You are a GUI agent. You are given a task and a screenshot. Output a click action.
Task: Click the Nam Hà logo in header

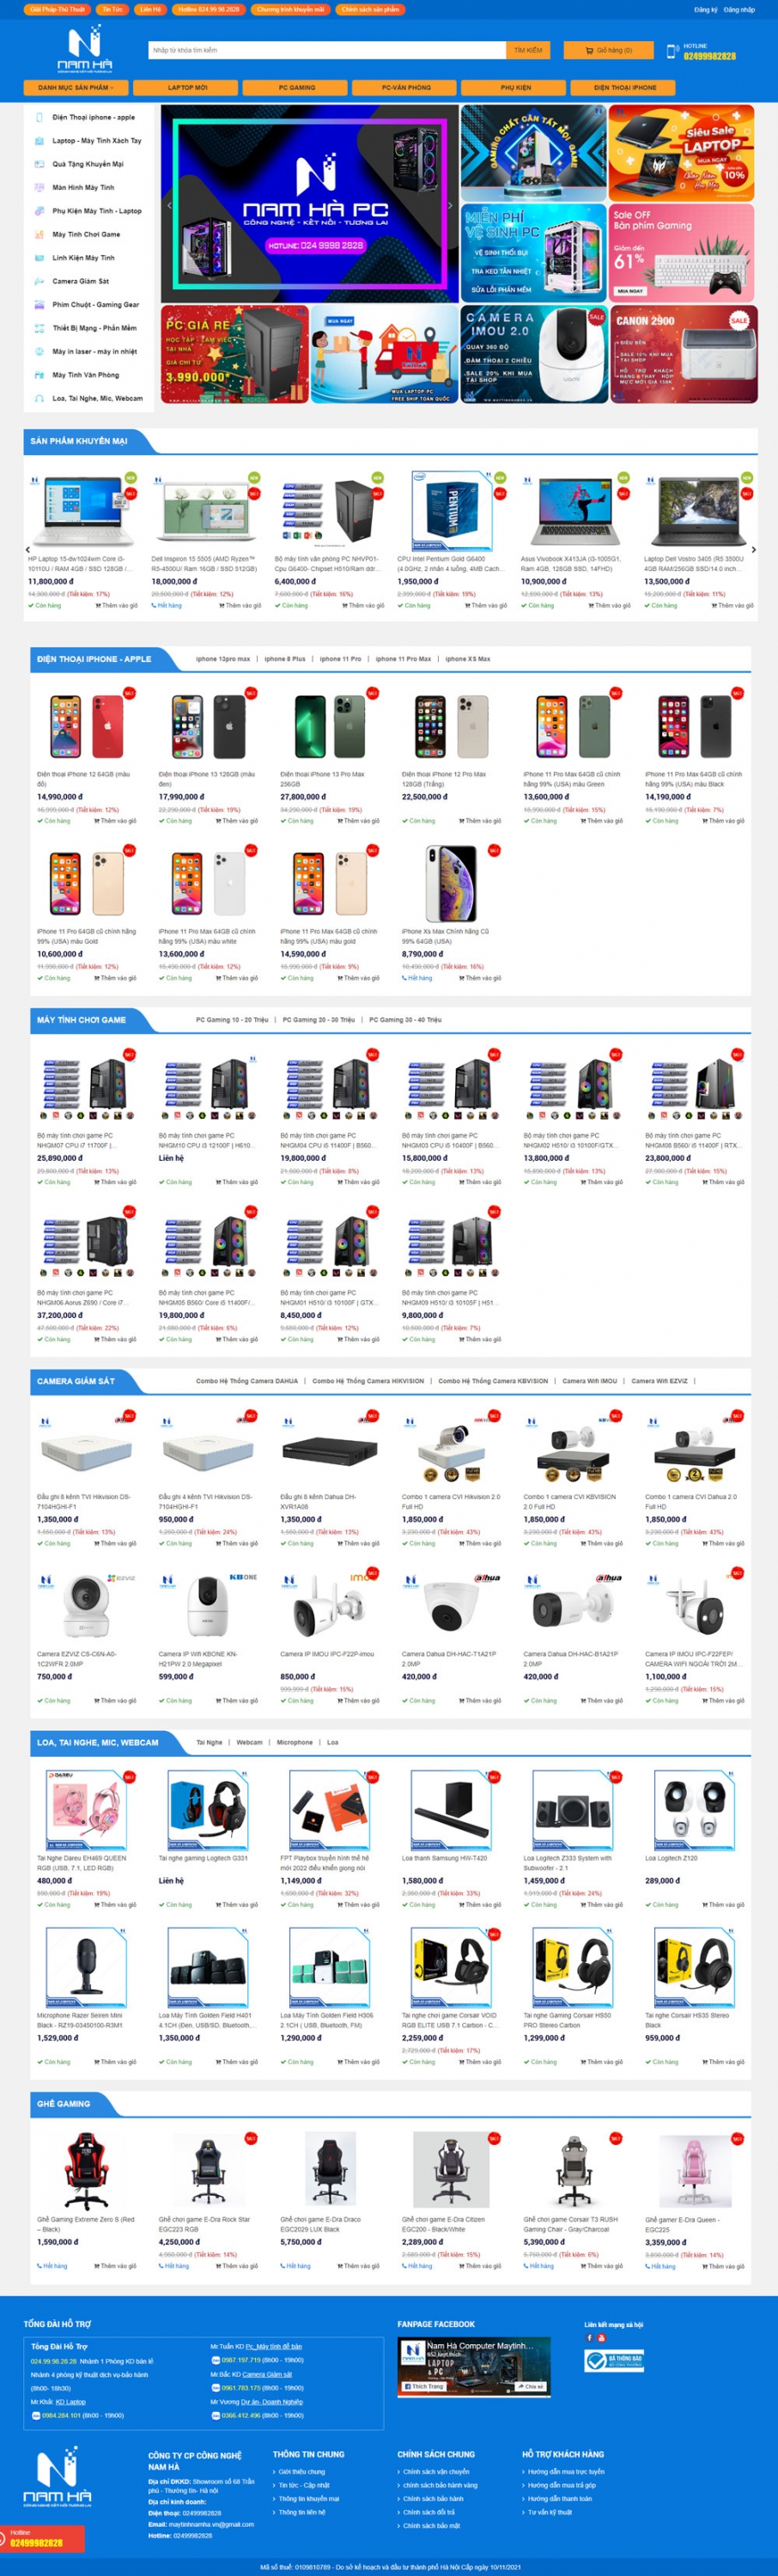point(84,50)
